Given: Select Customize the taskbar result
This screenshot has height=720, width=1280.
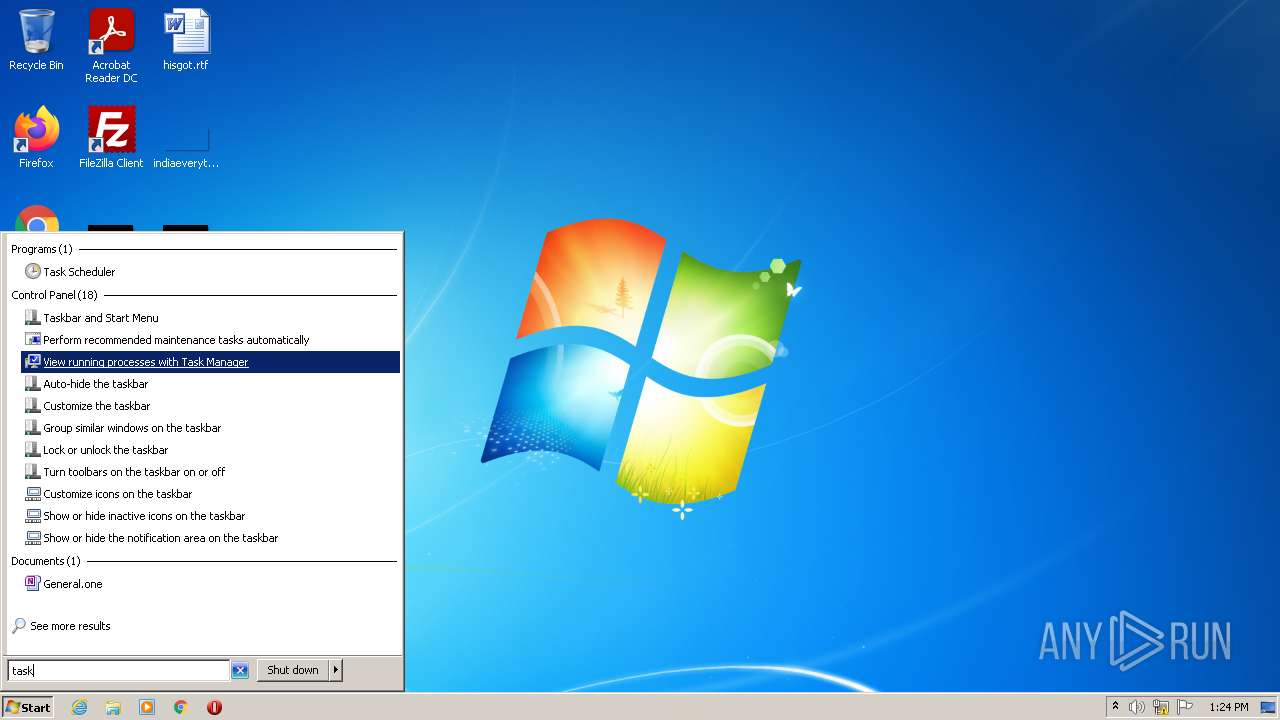Looking at the screenshot, I should (x=210, y=406).
